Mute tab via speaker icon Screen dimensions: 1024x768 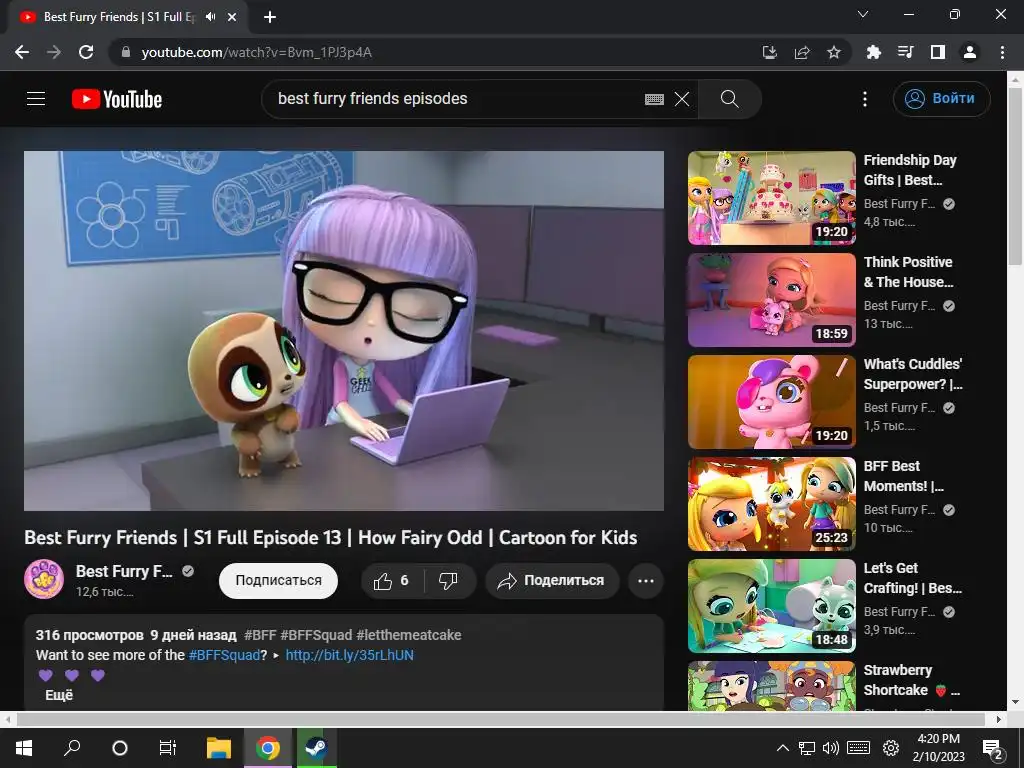(210, 17)
